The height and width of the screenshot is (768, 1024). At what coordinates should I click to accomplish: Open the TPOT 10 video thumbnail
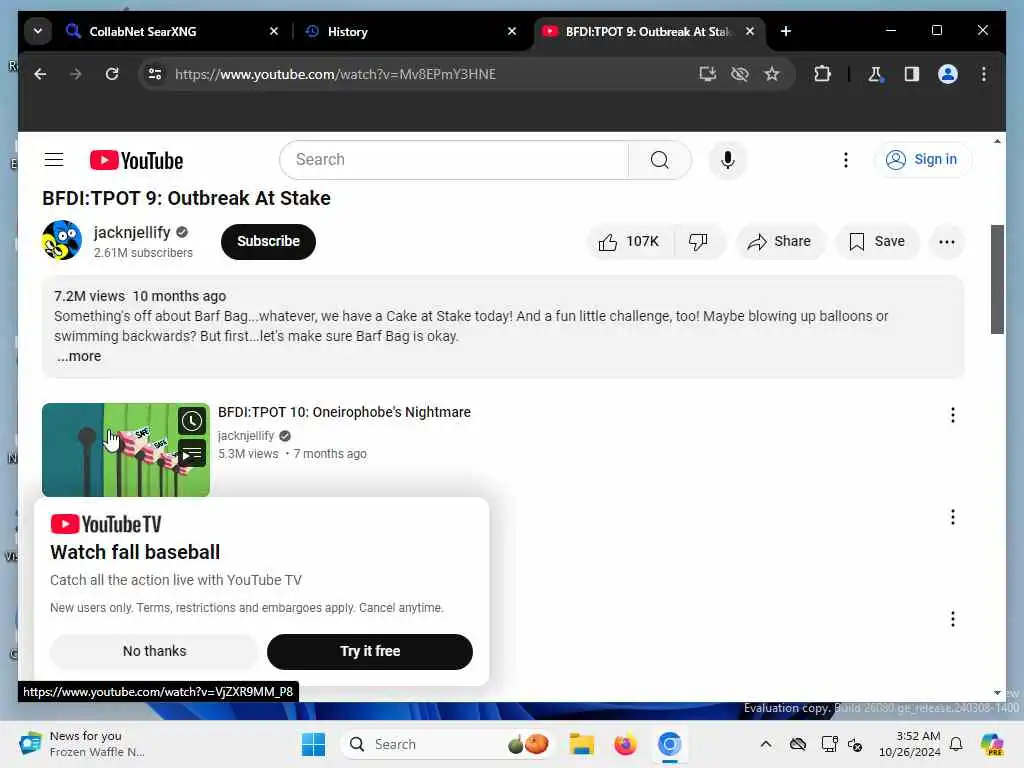coord(125,450)
